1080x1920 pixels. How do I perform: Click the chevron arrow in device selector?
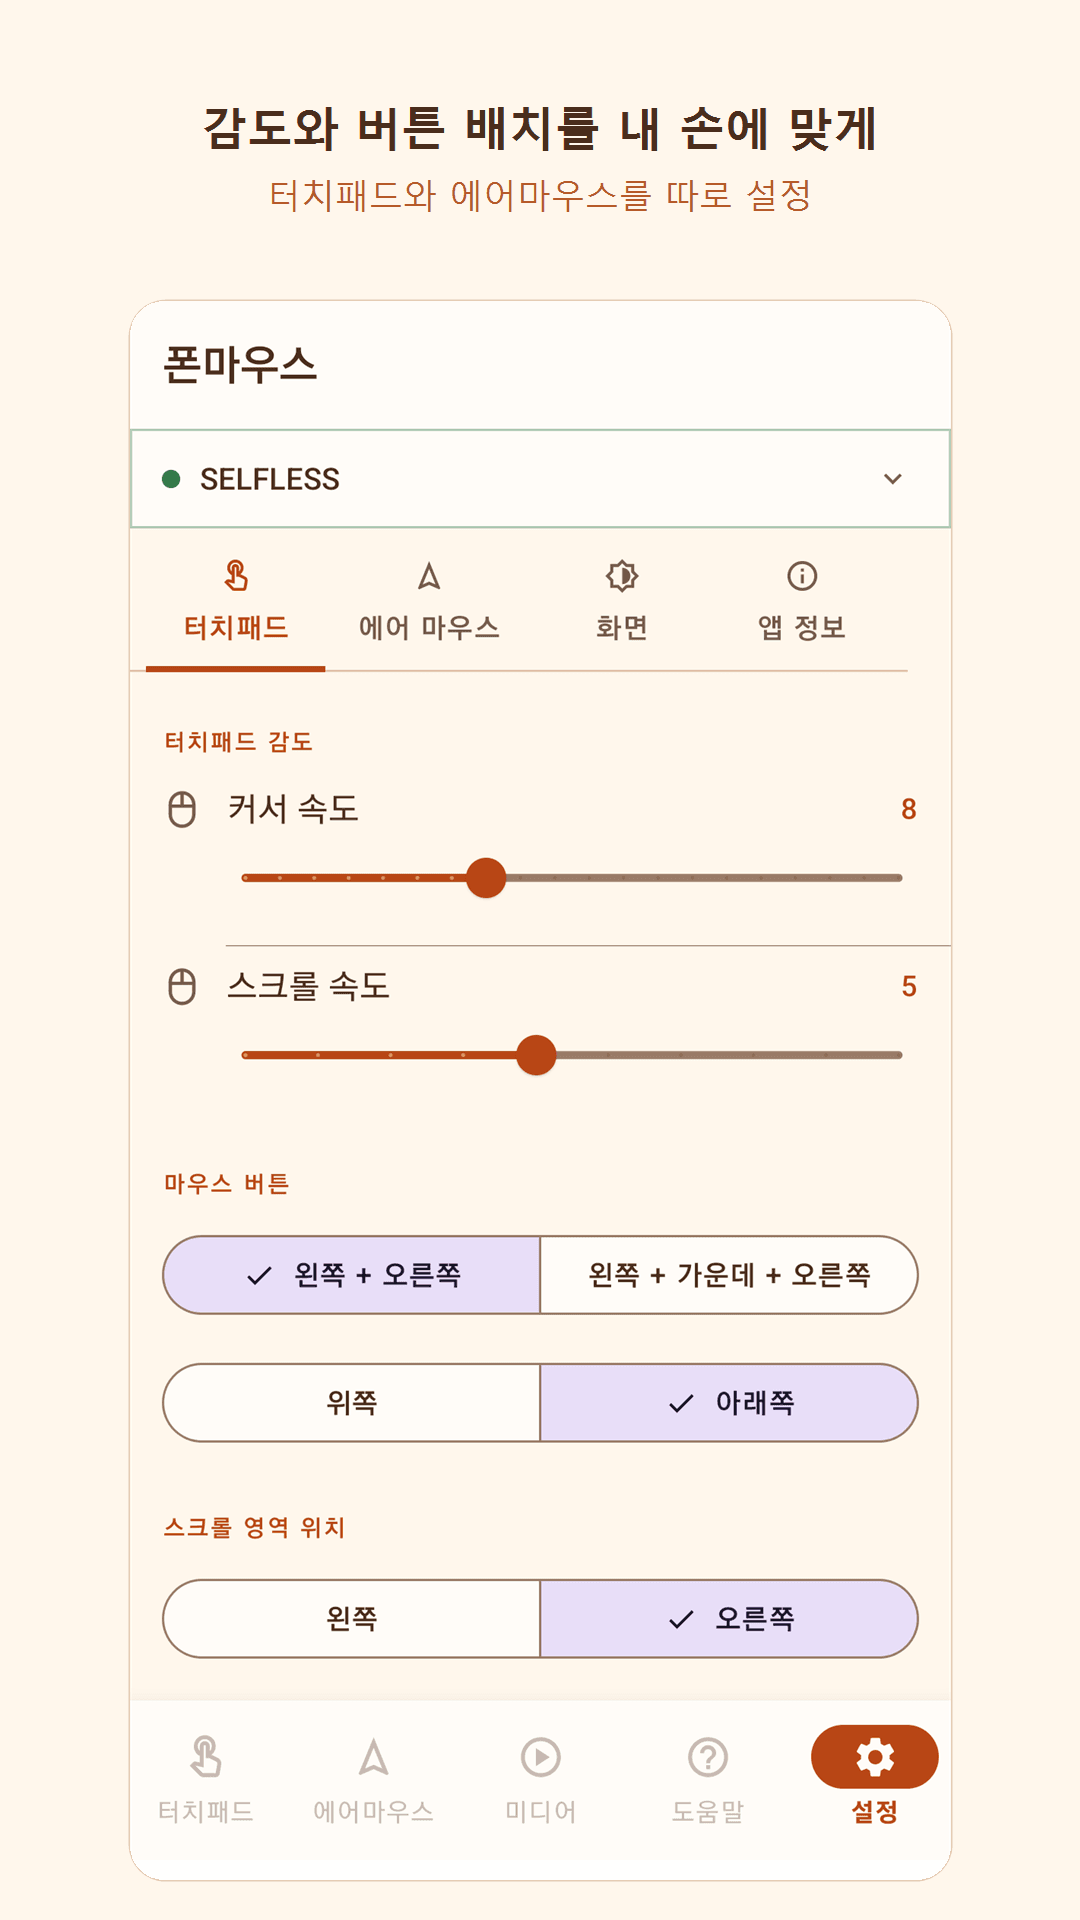click(893, 479)
